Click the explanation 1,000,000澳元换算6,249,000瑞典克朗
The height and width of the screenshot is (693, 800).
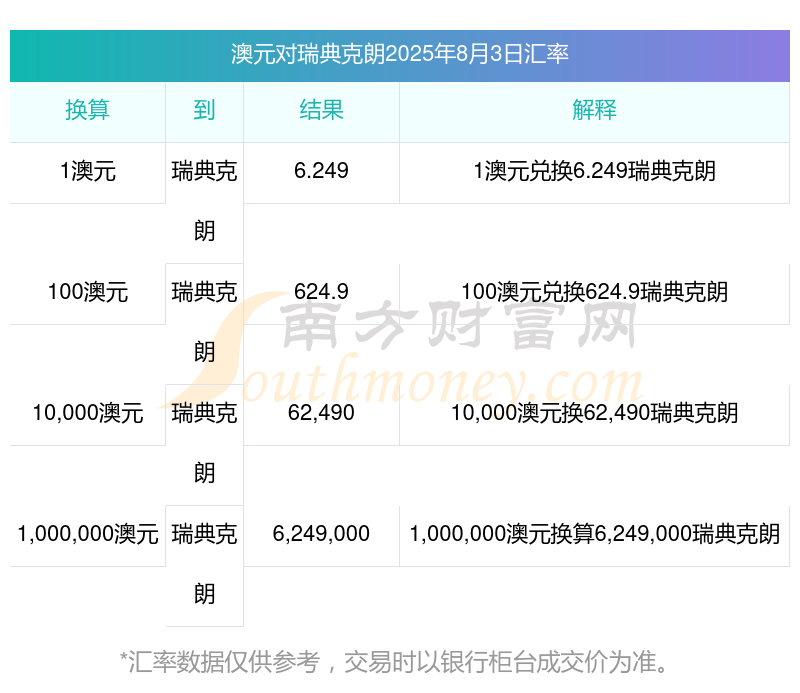594,534
